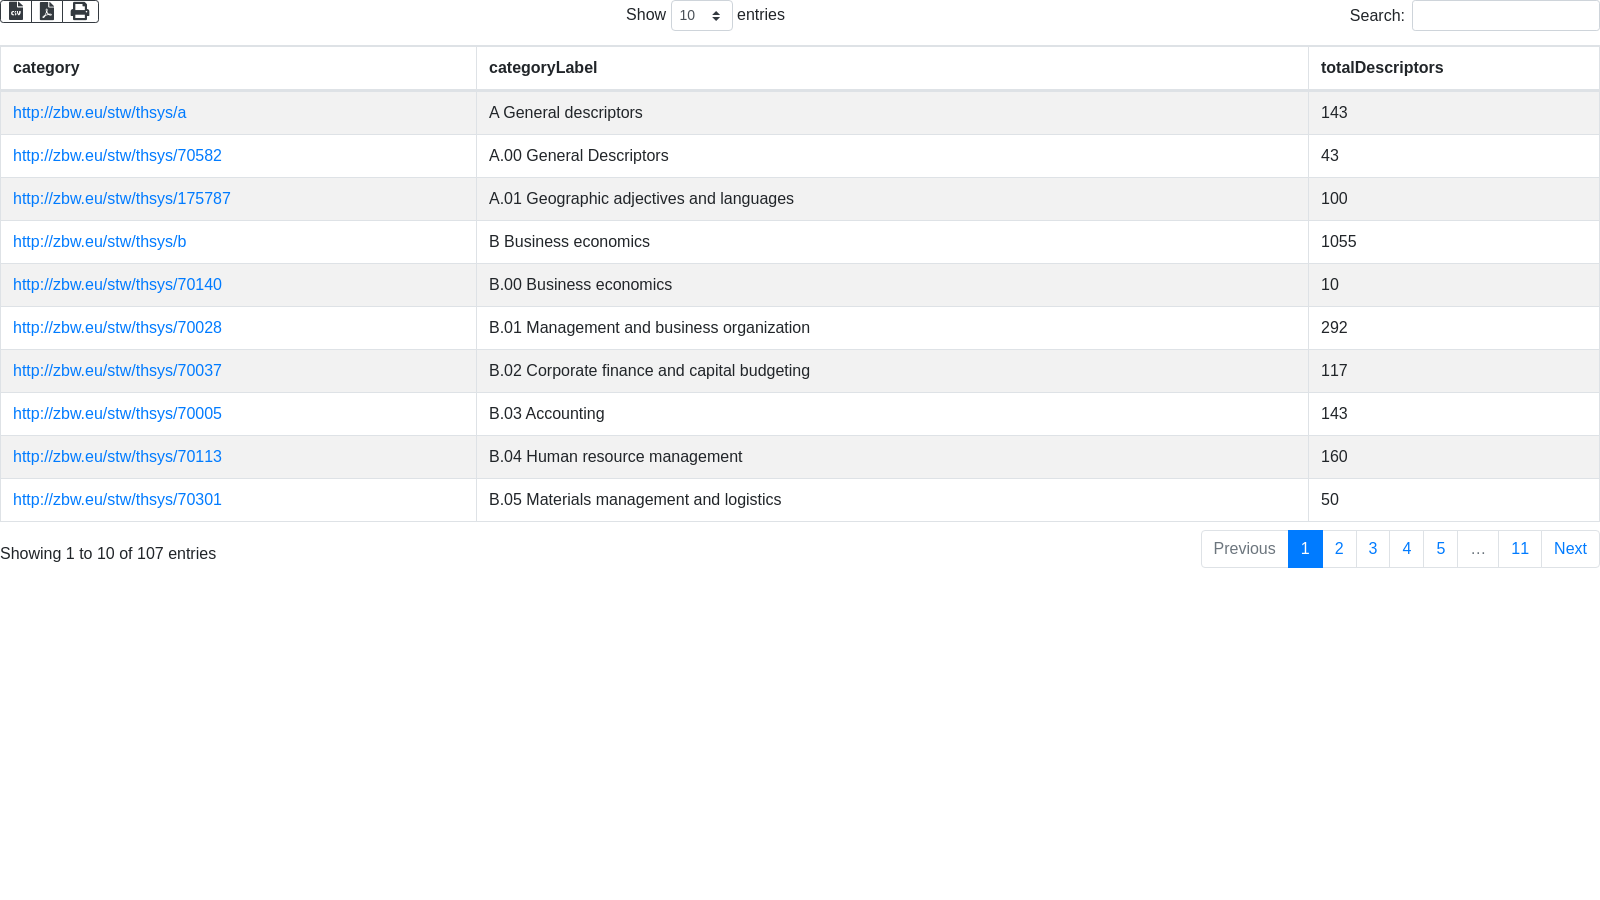Select page 3 in pagination
The height and width of the screenshot is (900, 1600).
click(1373, 549)
